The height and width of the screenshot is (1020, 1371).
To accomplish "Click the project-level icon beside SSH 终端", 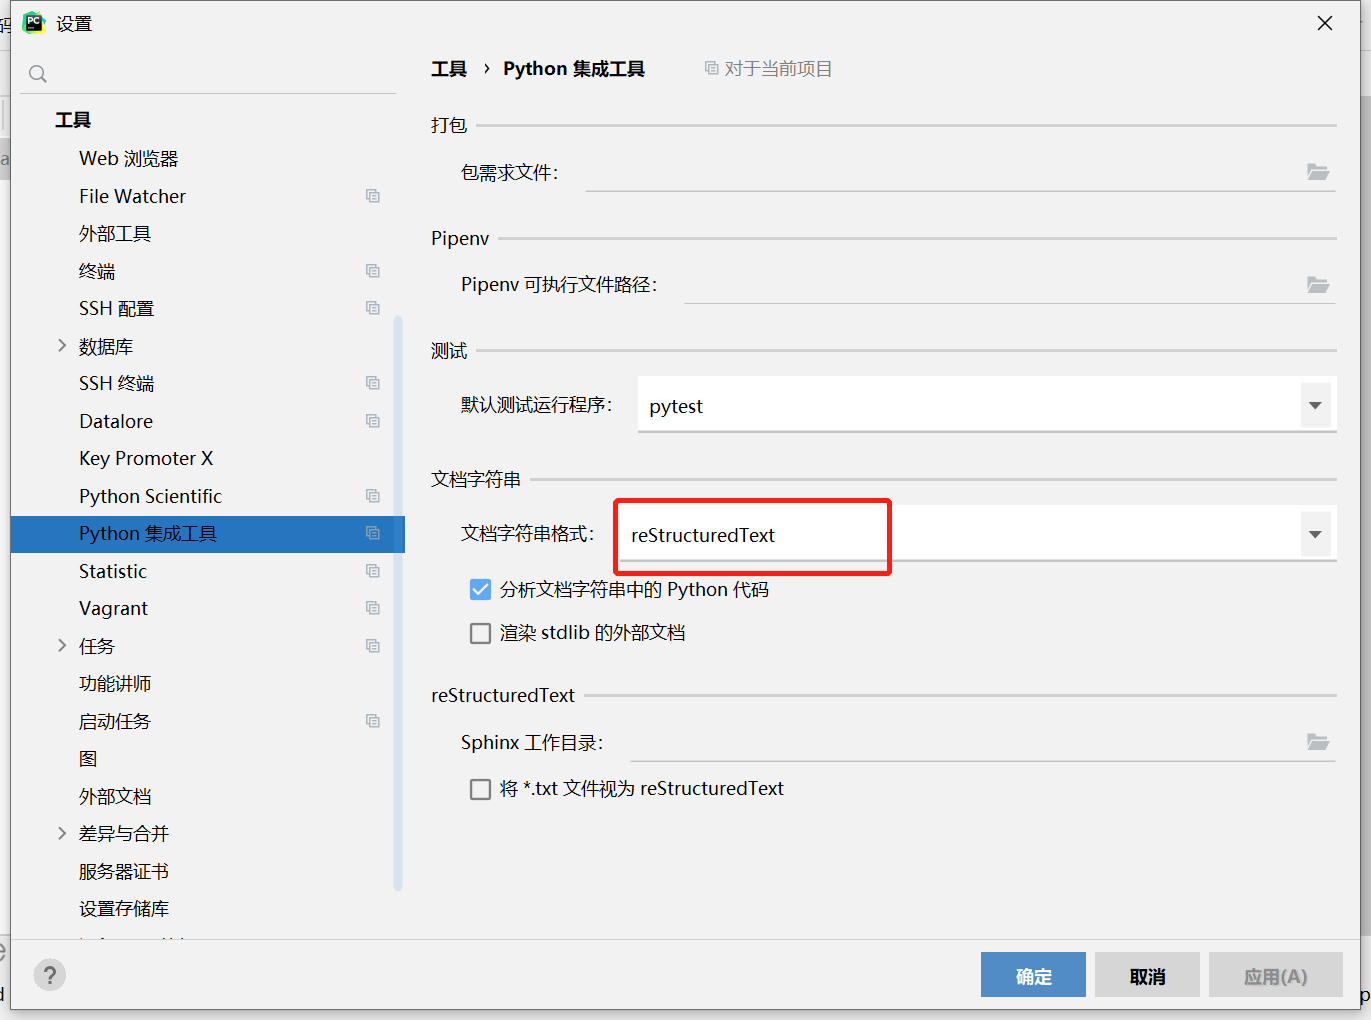I will (x=373, y=383).
